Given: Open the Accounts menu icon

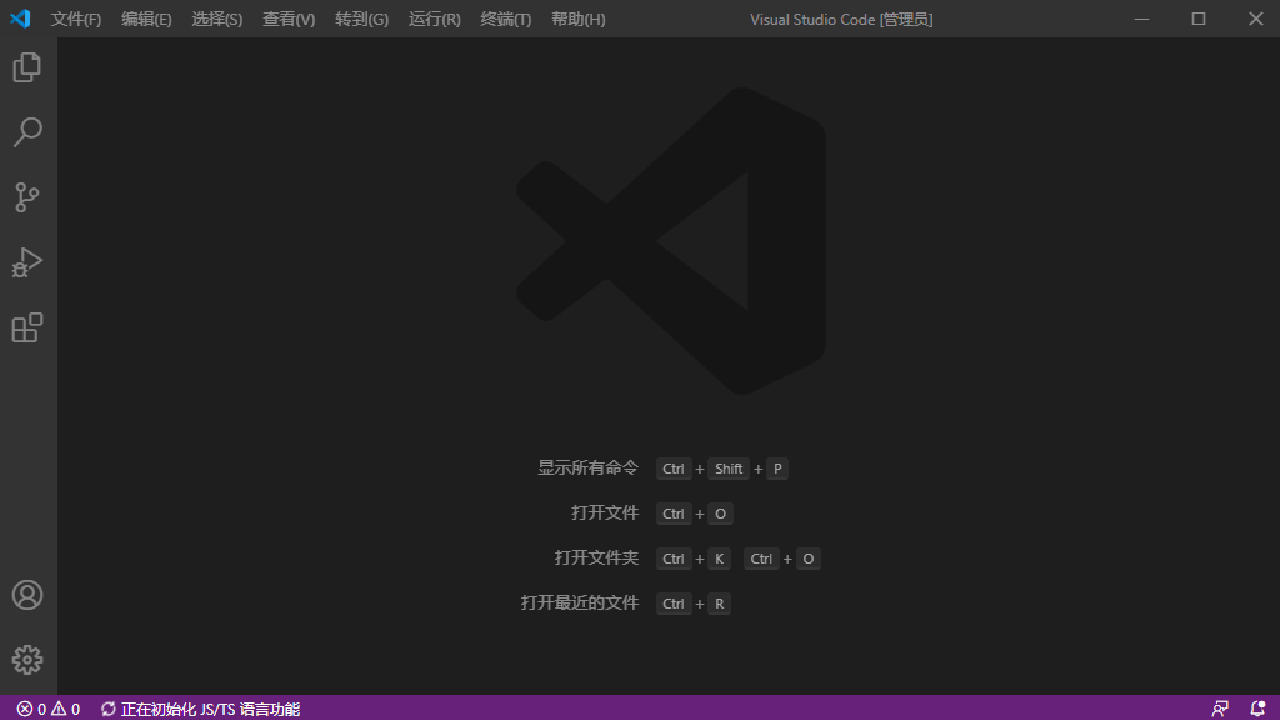Looking at the screenshot, I should pyautogui.click(x=27, y=595).
